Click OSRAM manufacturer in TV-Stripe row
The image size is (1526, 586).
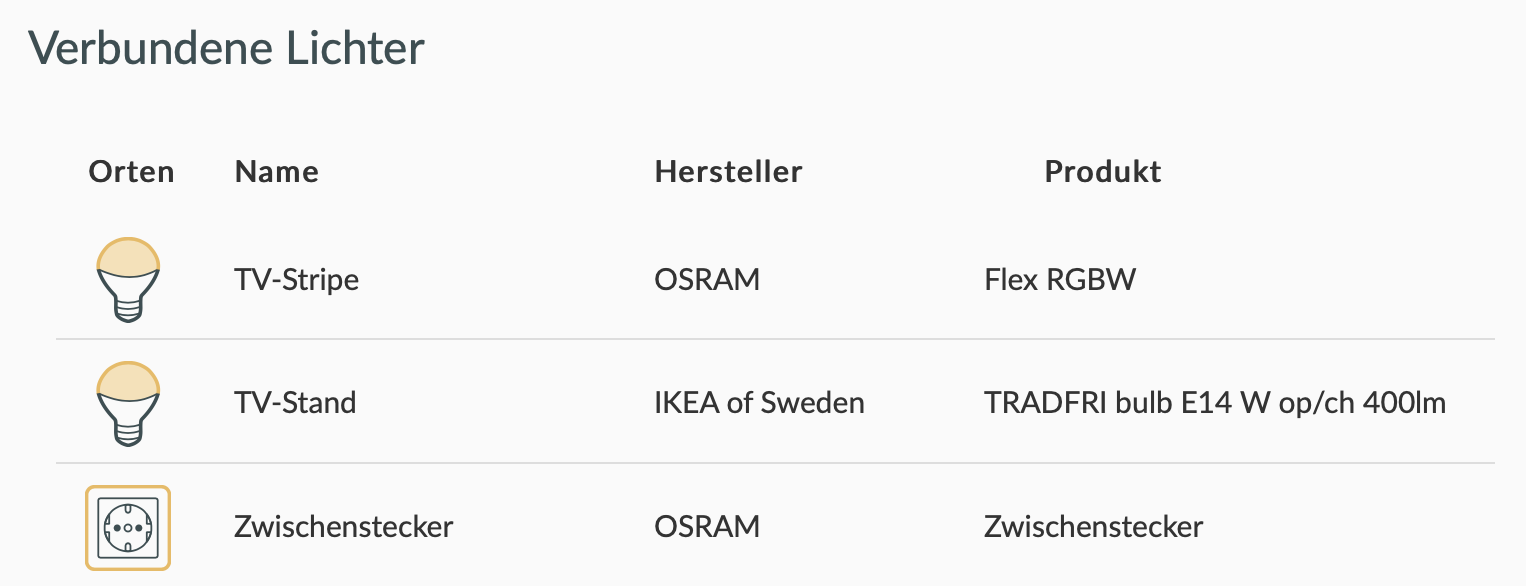tap(707, 279)
